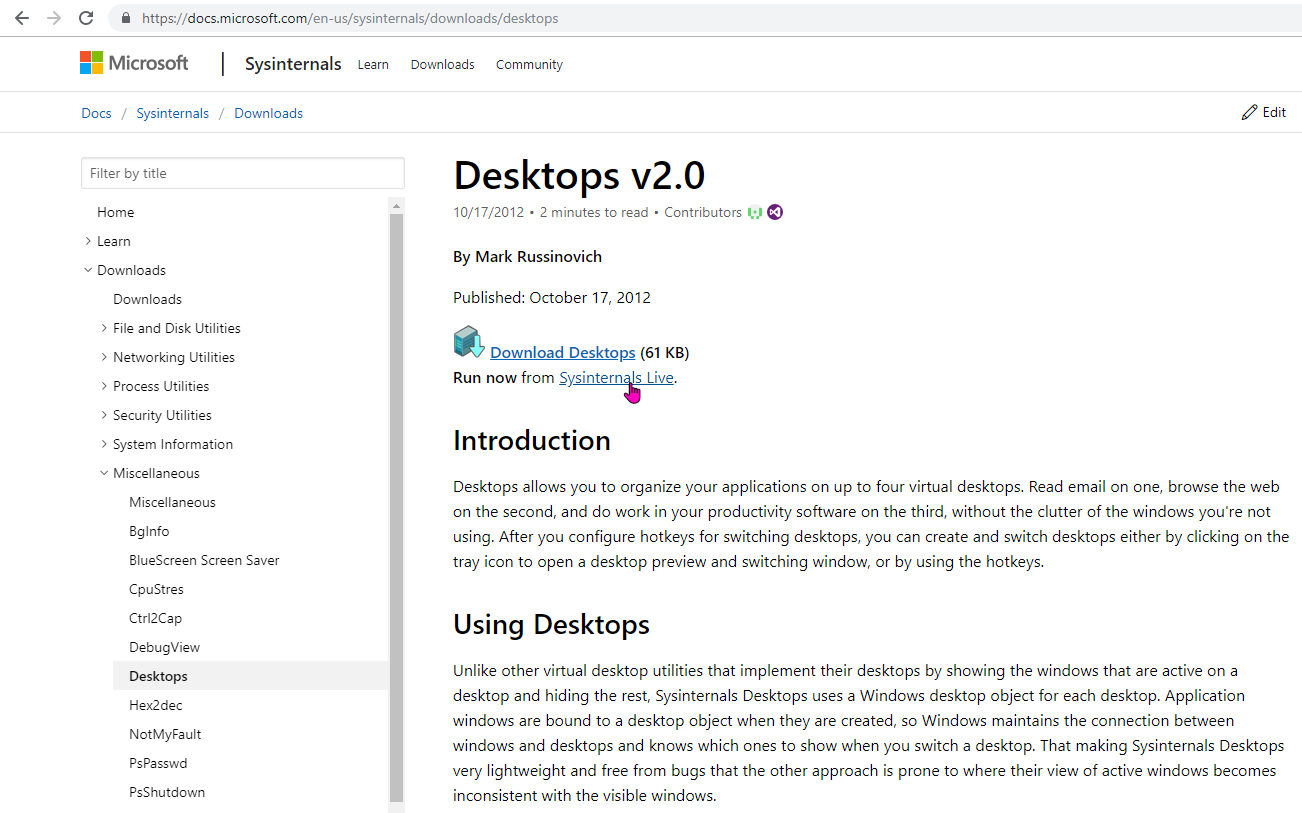Go to the Docs breadcrumb
The image size is (1302, 813).
[96, 113]
